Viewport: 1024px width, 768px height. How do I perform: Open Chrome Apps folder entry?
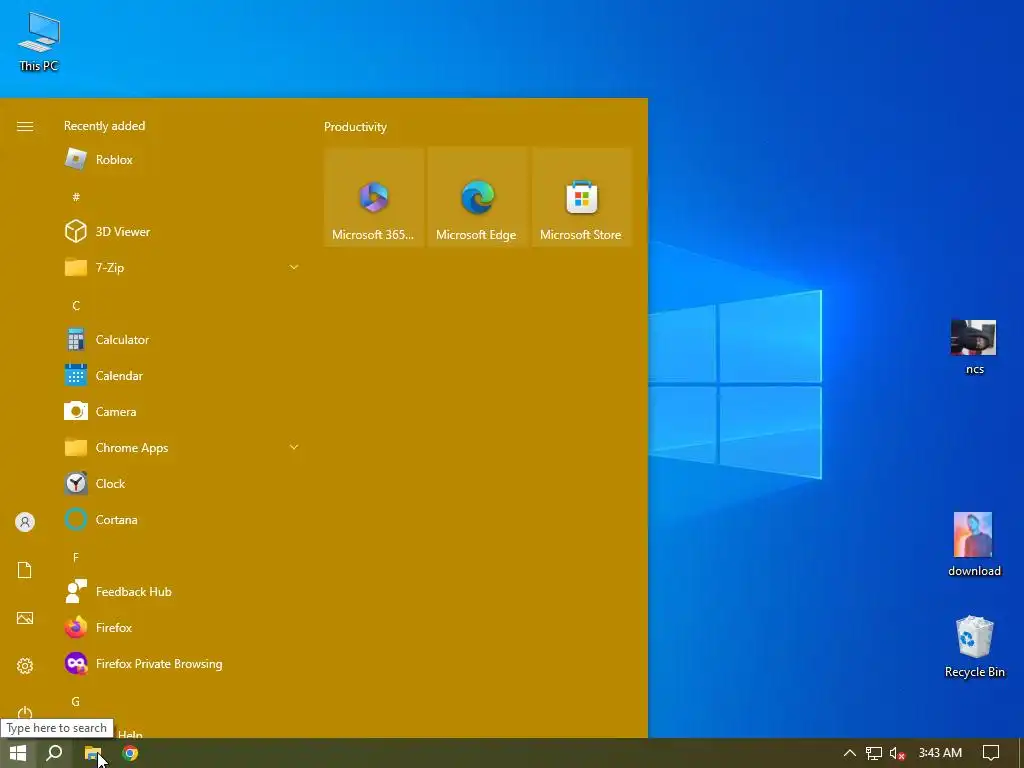pyautogui.click(x=181, y=447)
